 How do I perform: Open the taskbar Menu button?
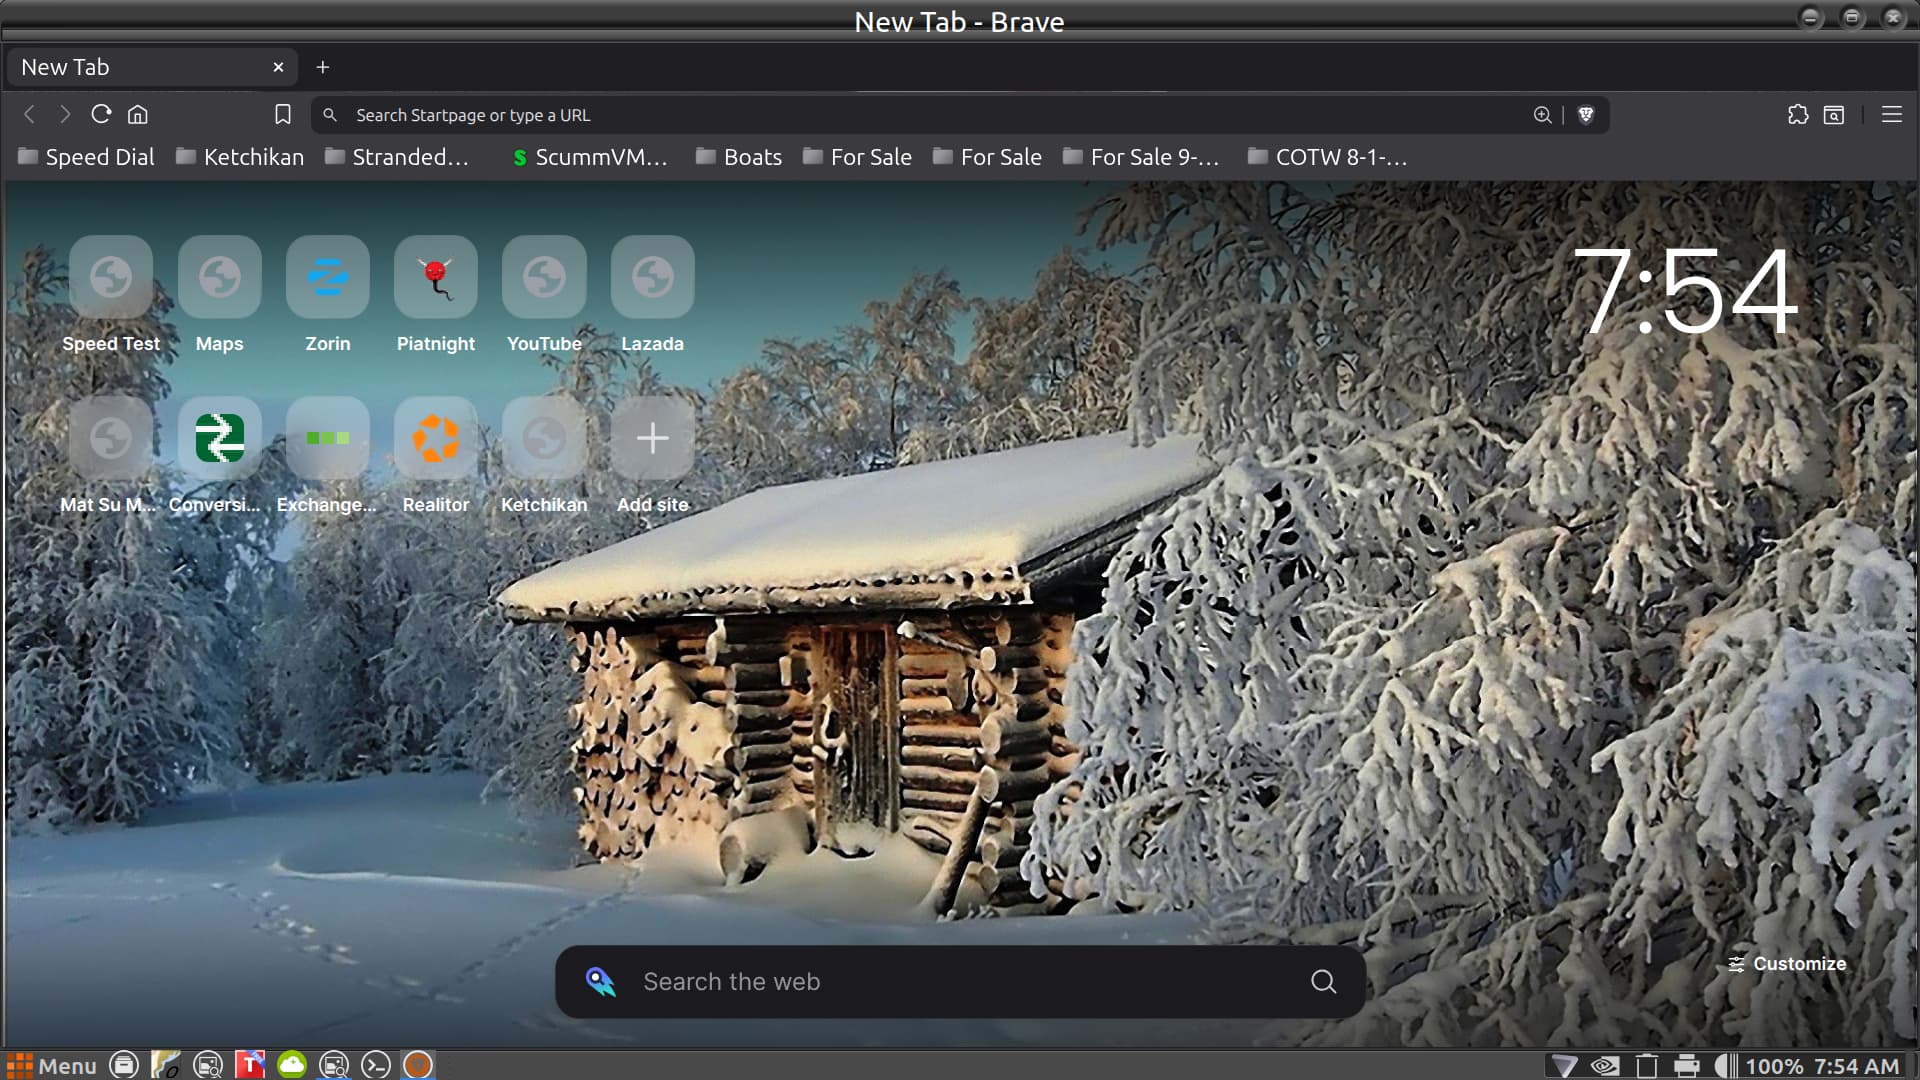click(x=52, y=1066)
